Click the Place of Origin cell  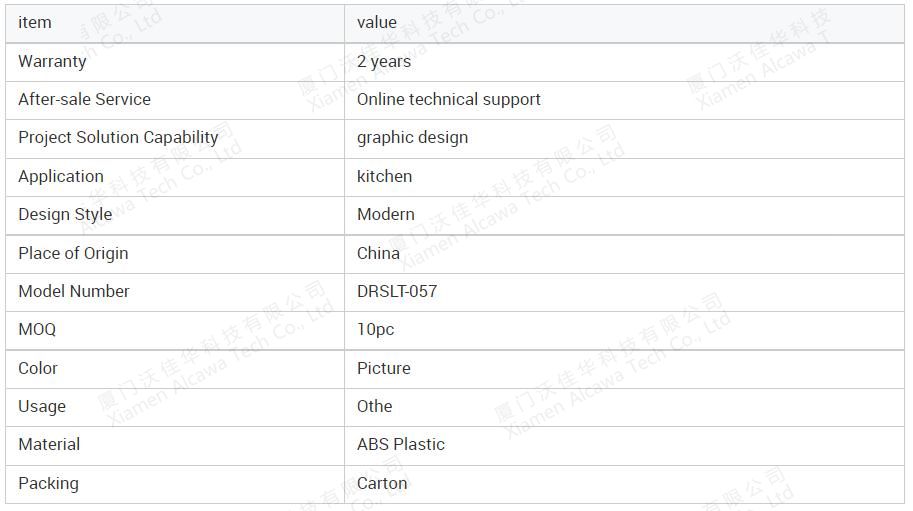coord(175,254)
